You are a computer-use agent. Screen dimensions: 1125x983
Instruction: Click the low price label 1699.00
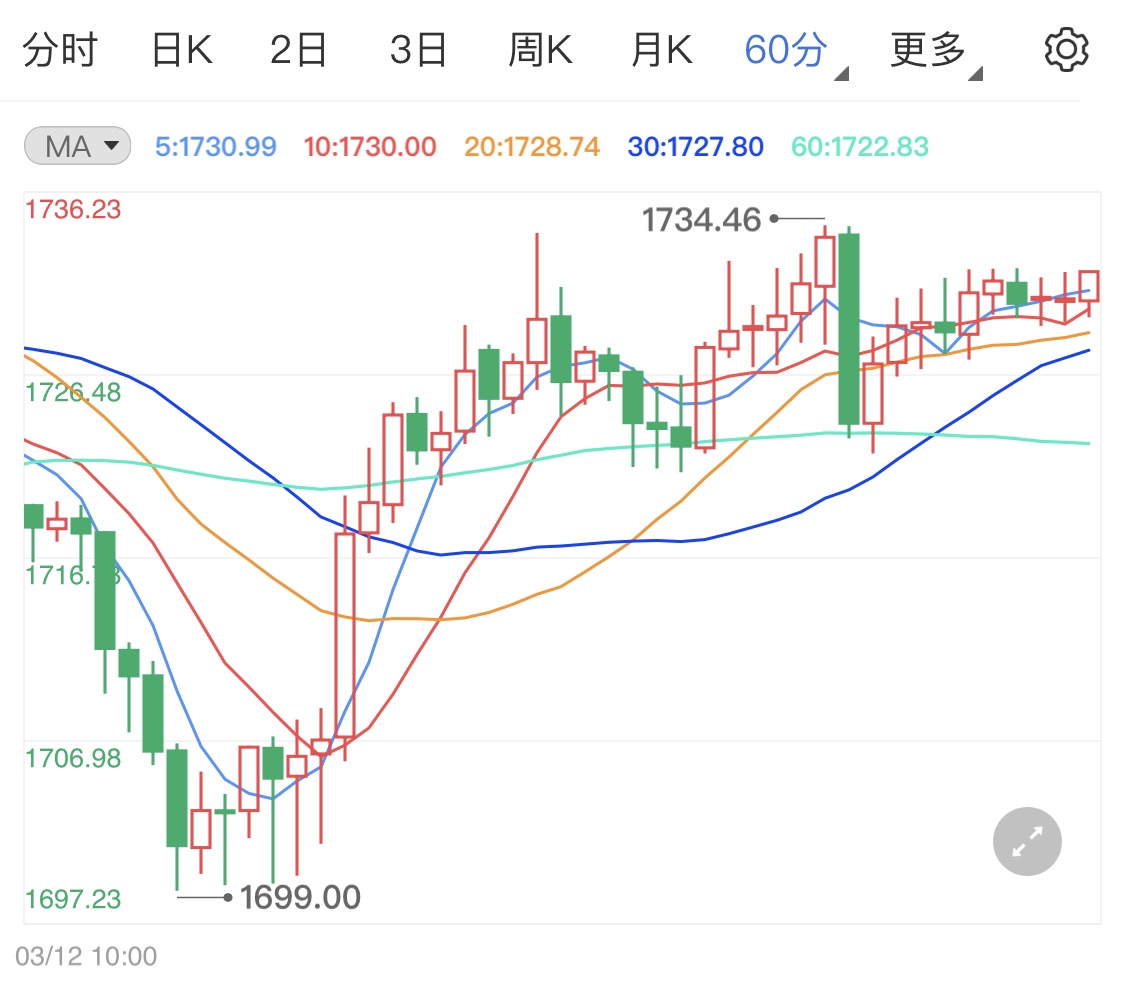(x=300, y=898)
